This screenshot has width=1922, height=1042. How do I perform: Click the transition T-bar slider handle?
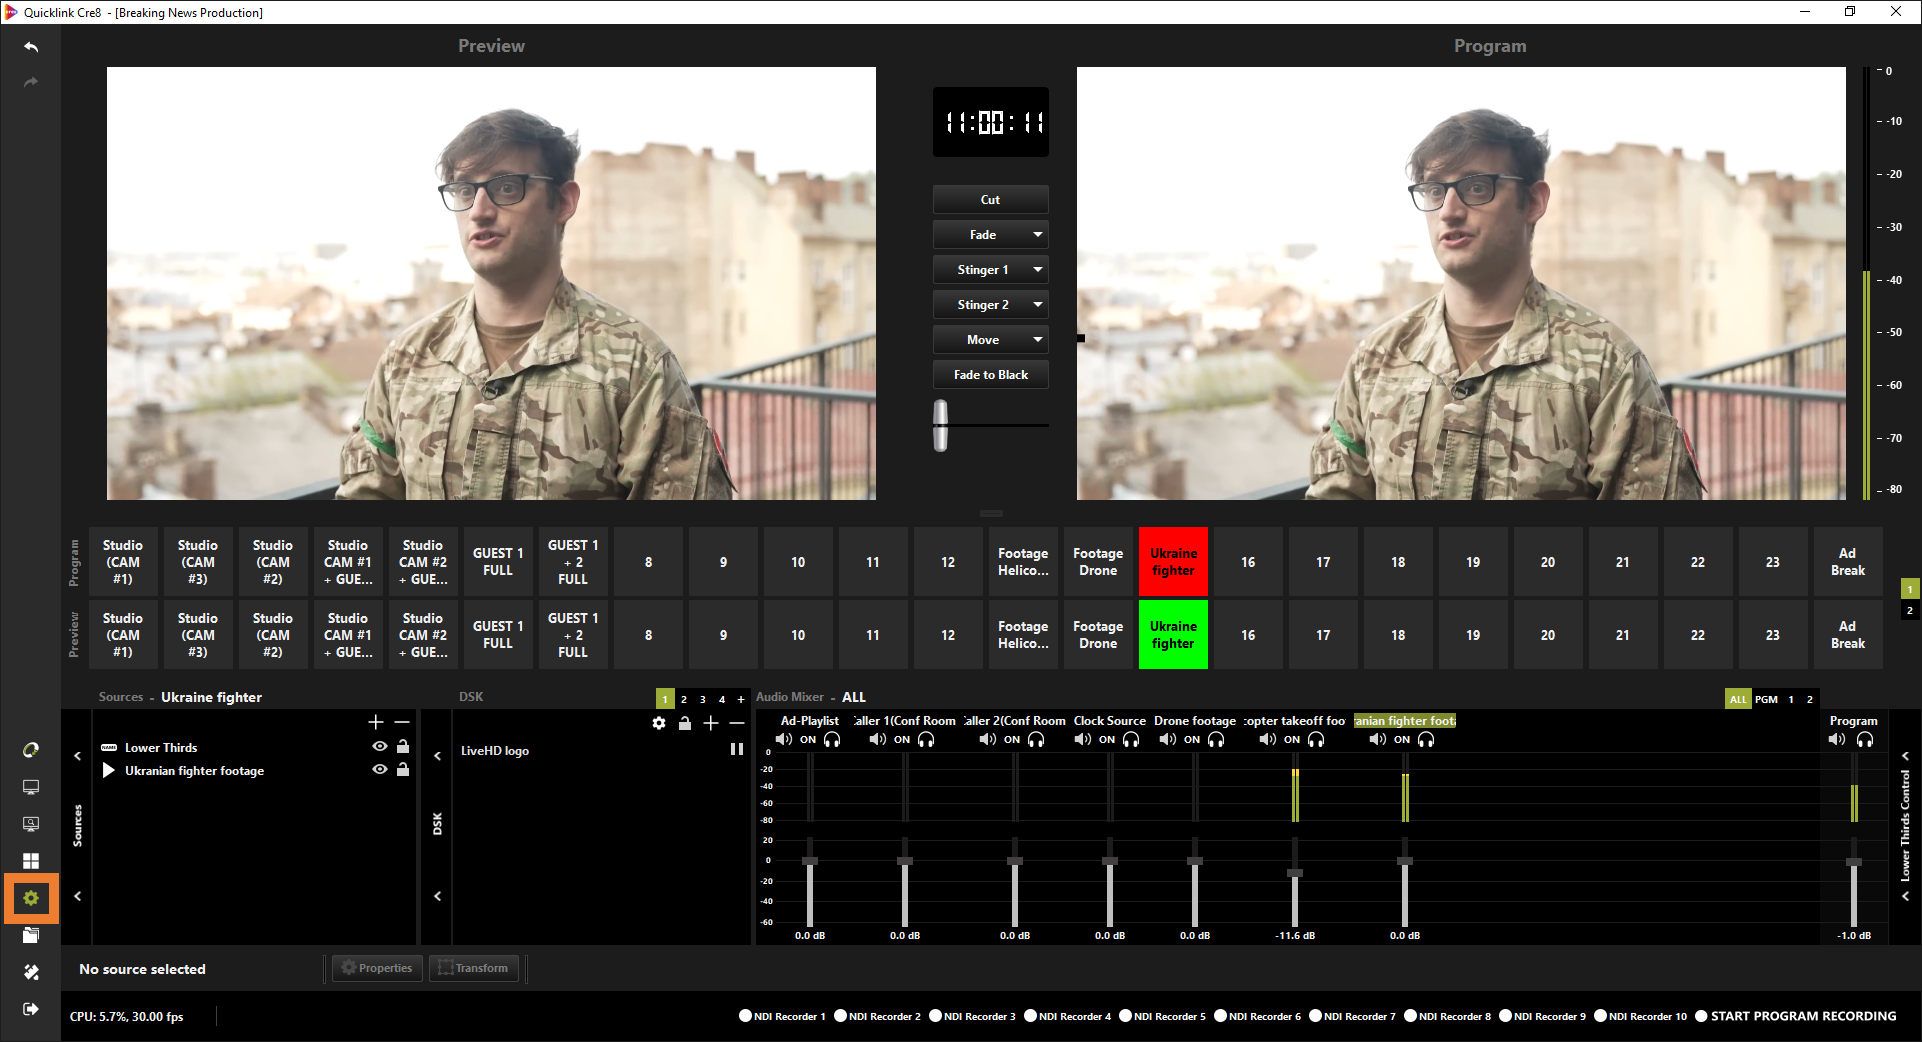pyautogui.click(x=940, y=425)
